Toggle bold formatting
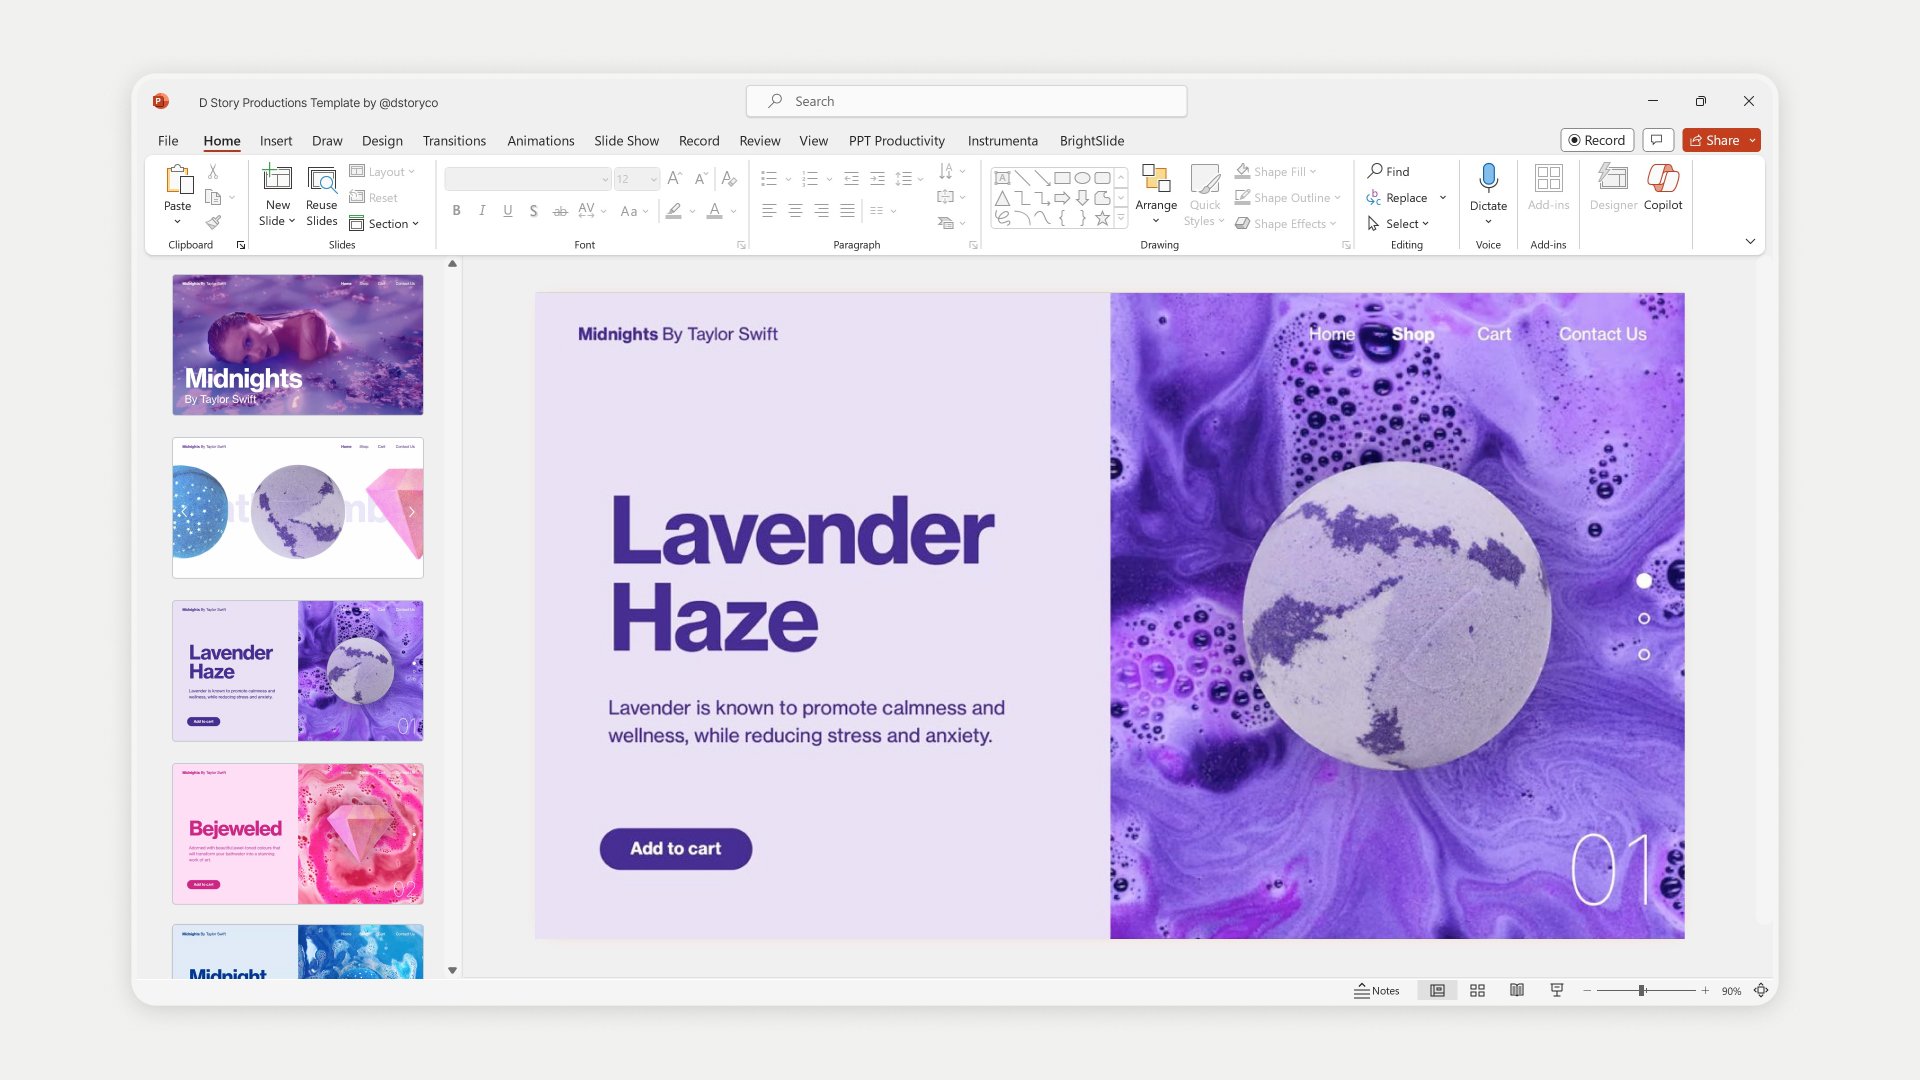 456,211
